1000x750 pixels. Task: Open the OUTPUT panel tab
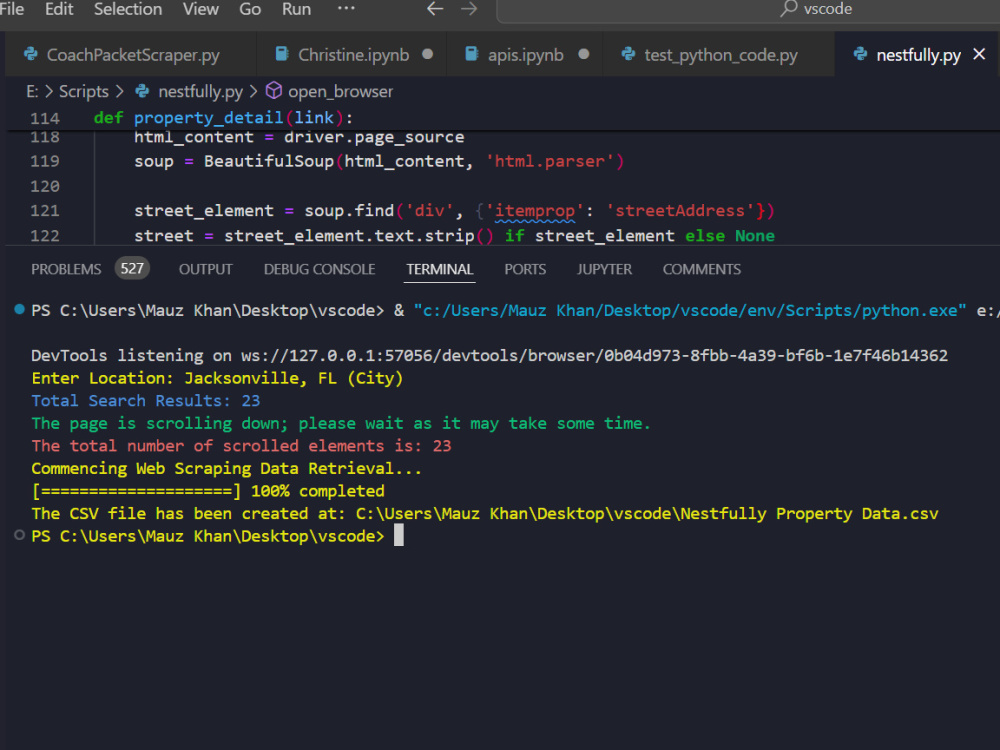[205, 269]
